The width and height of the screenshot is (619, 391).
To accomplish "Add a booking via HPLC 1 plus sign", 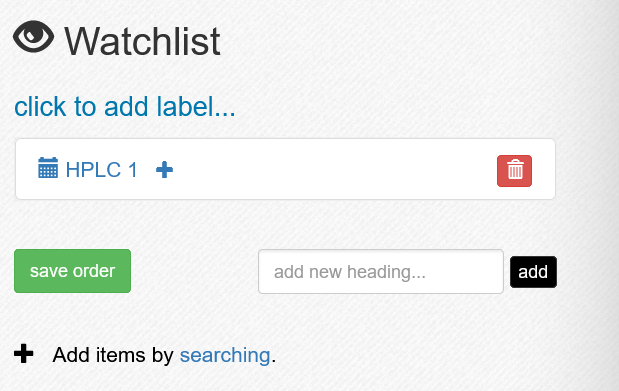I will 164,170.
